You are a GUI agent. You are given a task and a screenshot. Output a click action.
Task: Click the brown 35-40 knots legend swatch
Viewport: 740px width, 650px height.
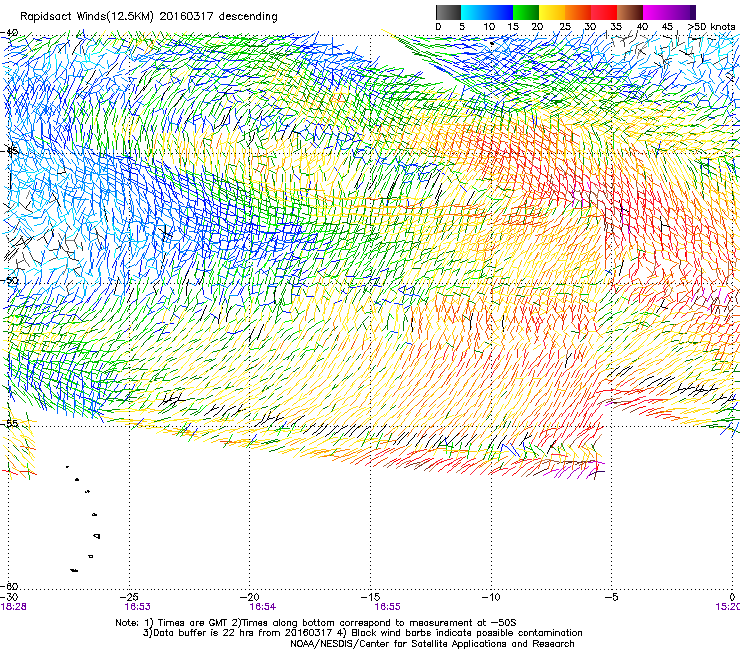630,12
